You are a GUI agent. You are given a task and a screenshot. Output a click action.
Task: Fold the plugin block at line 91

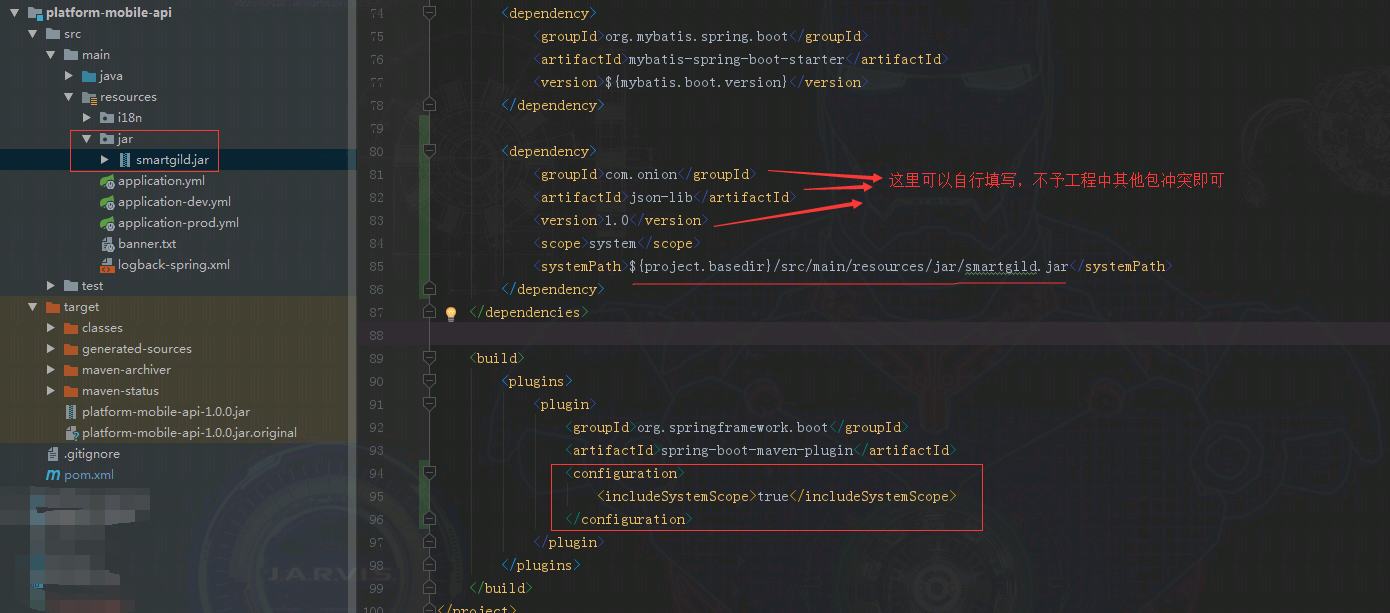(429, 404)
